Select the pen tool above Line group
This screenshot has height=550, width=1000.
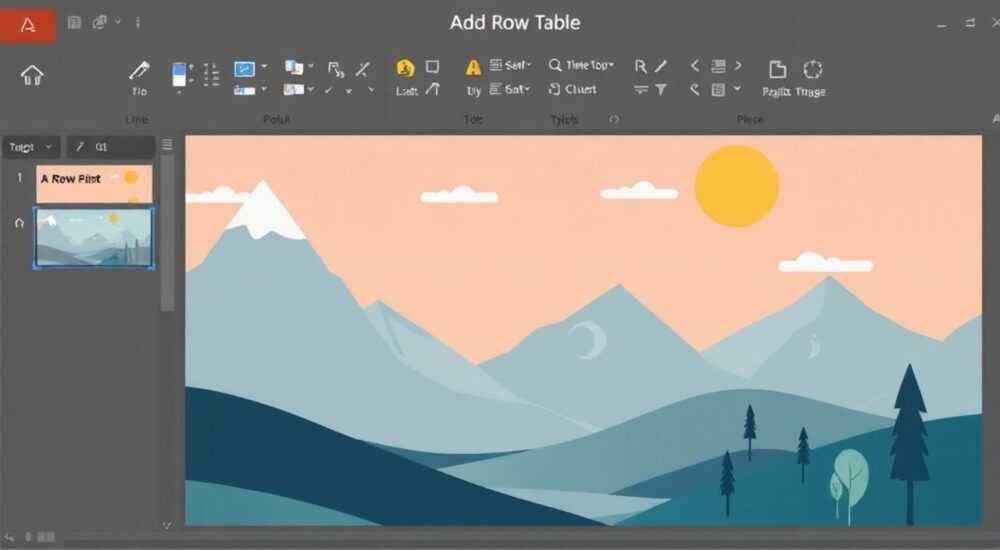pos(139,70)
